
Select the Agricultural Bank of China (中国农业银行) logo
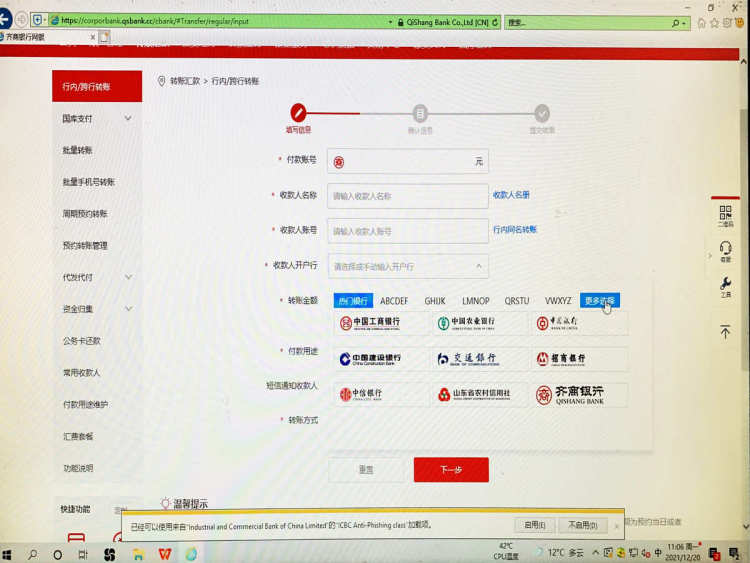point(466,323)
